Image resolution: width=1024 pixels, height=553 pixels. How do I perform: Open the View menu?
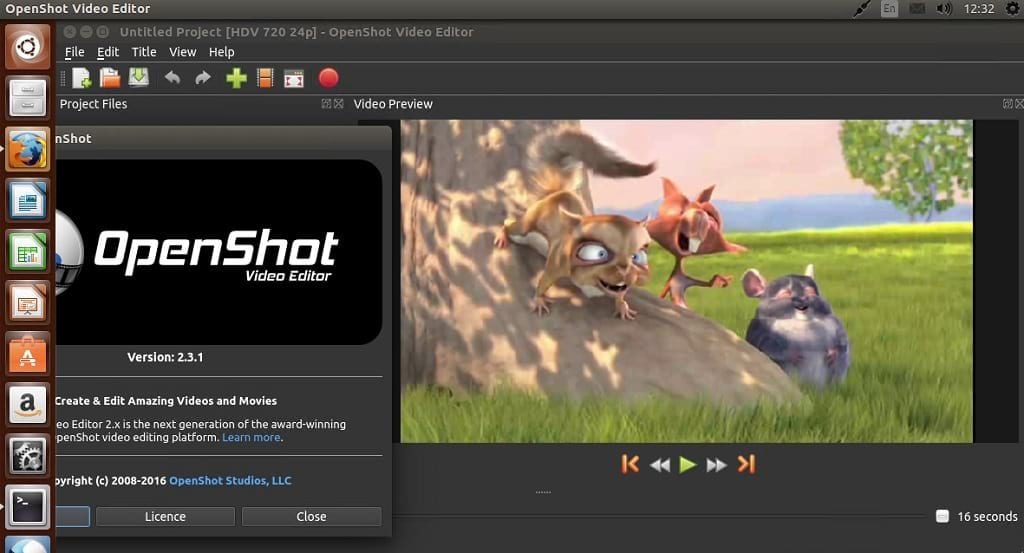(x=182, y=52)
